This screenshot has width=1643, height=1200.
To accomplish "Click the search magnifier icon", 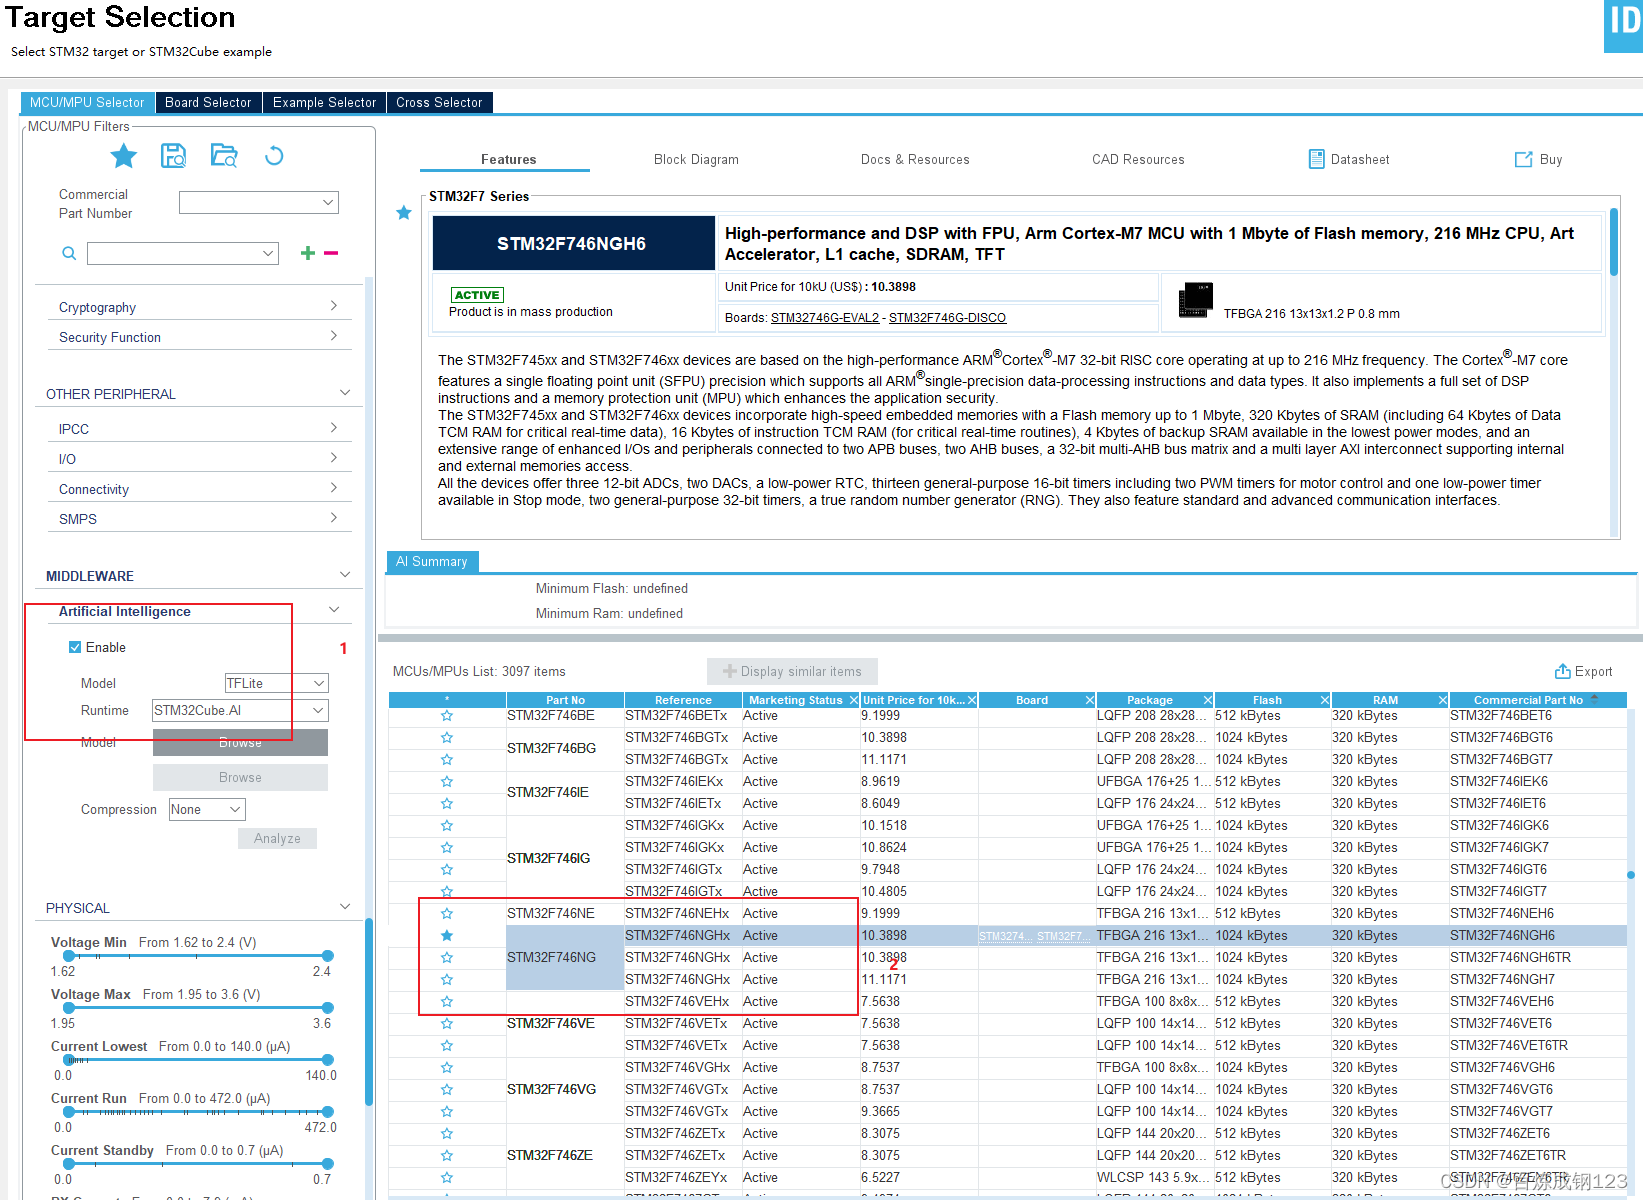I will [69, 254].
